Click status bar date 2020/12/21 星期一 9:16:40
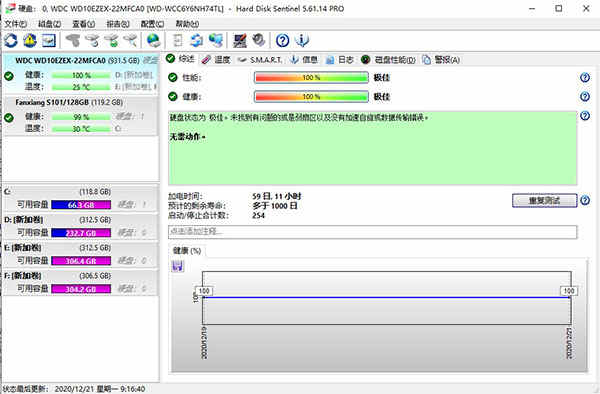The height and width of the screenshot is (394, 600). click(100, 389)
